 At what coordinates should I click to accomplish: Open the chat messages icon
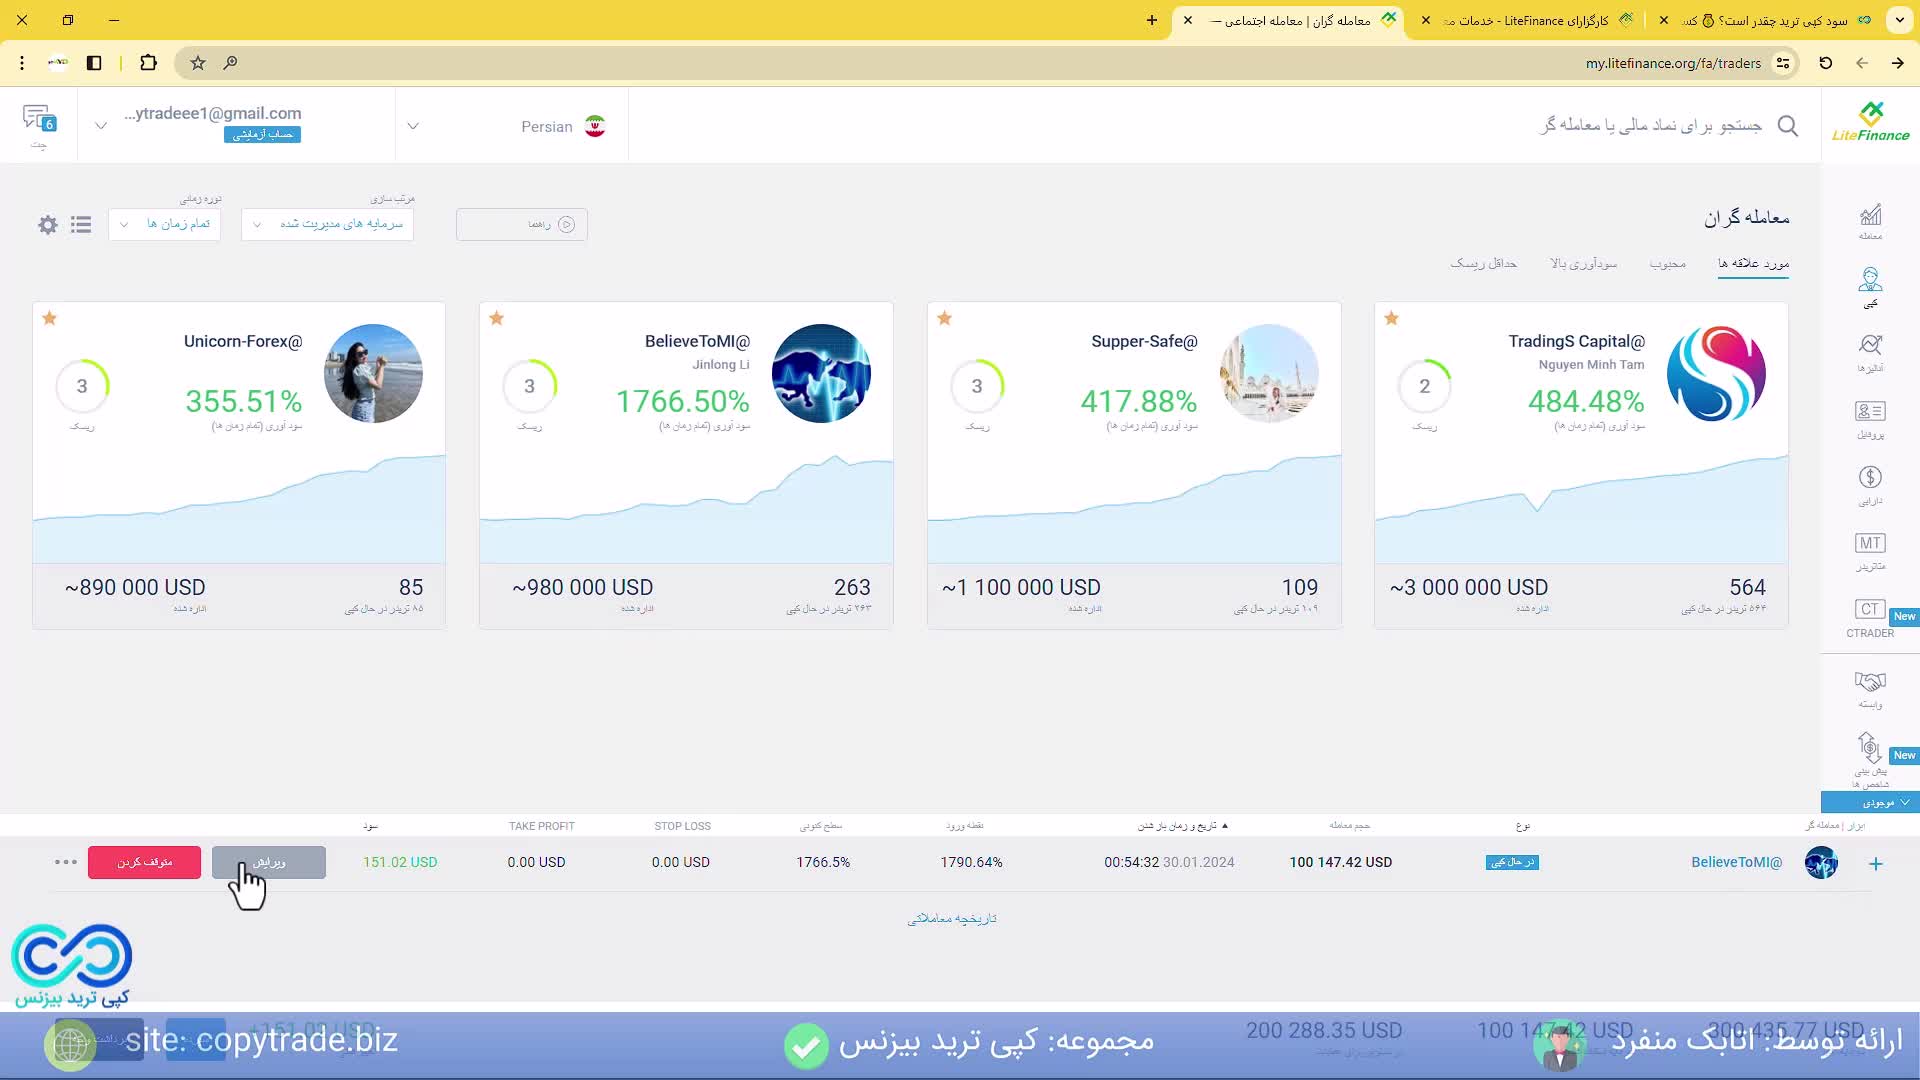pyautogui.click(x=39, y=120)
